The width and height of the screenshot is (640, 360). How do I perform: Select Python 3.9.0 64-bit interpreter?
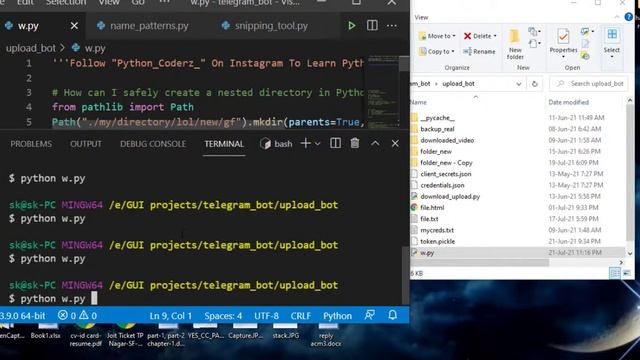pos(22,316)
